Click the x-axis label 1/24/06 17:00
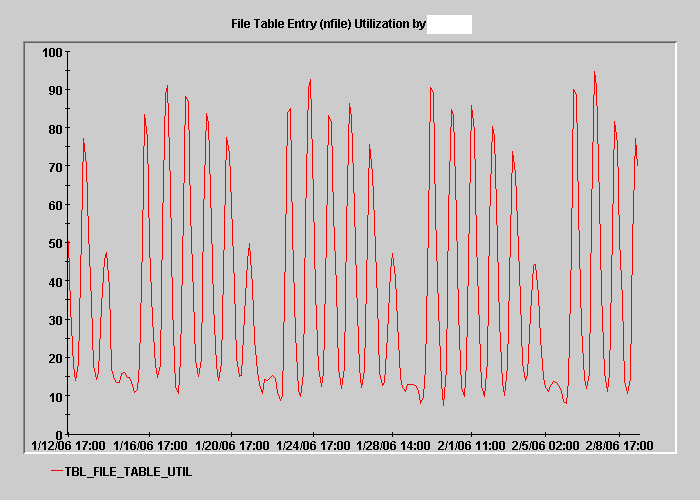Screen dimensions: 700x500 [313, 446]
